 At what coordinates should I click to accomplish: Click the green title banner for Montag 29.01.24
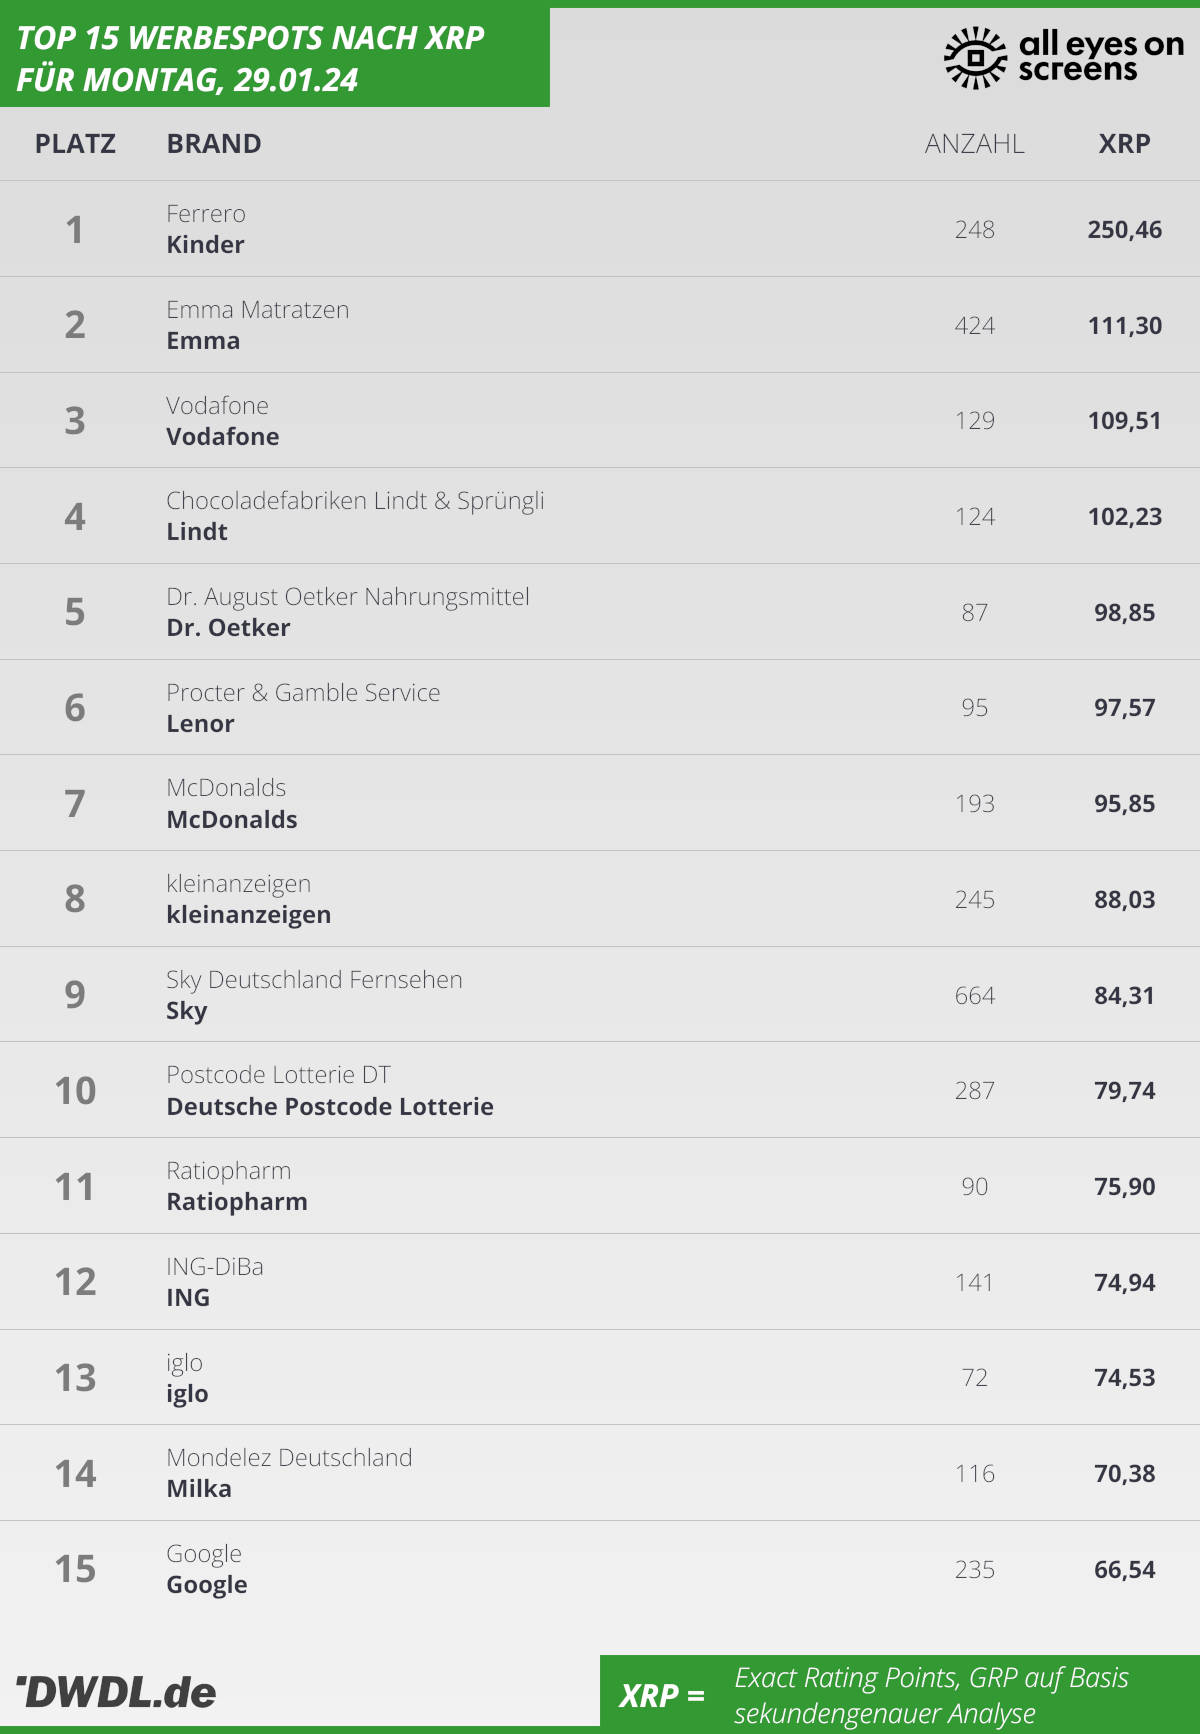(275, 57)
